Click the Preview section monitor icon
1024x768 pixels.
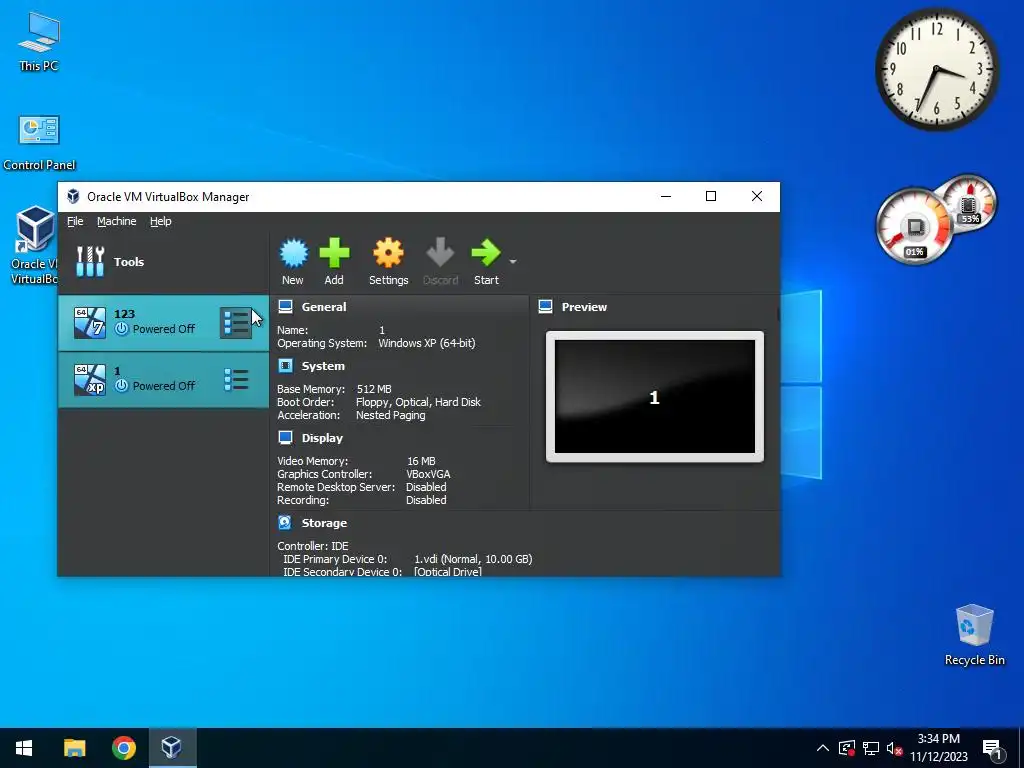click(x=546, y=306)
